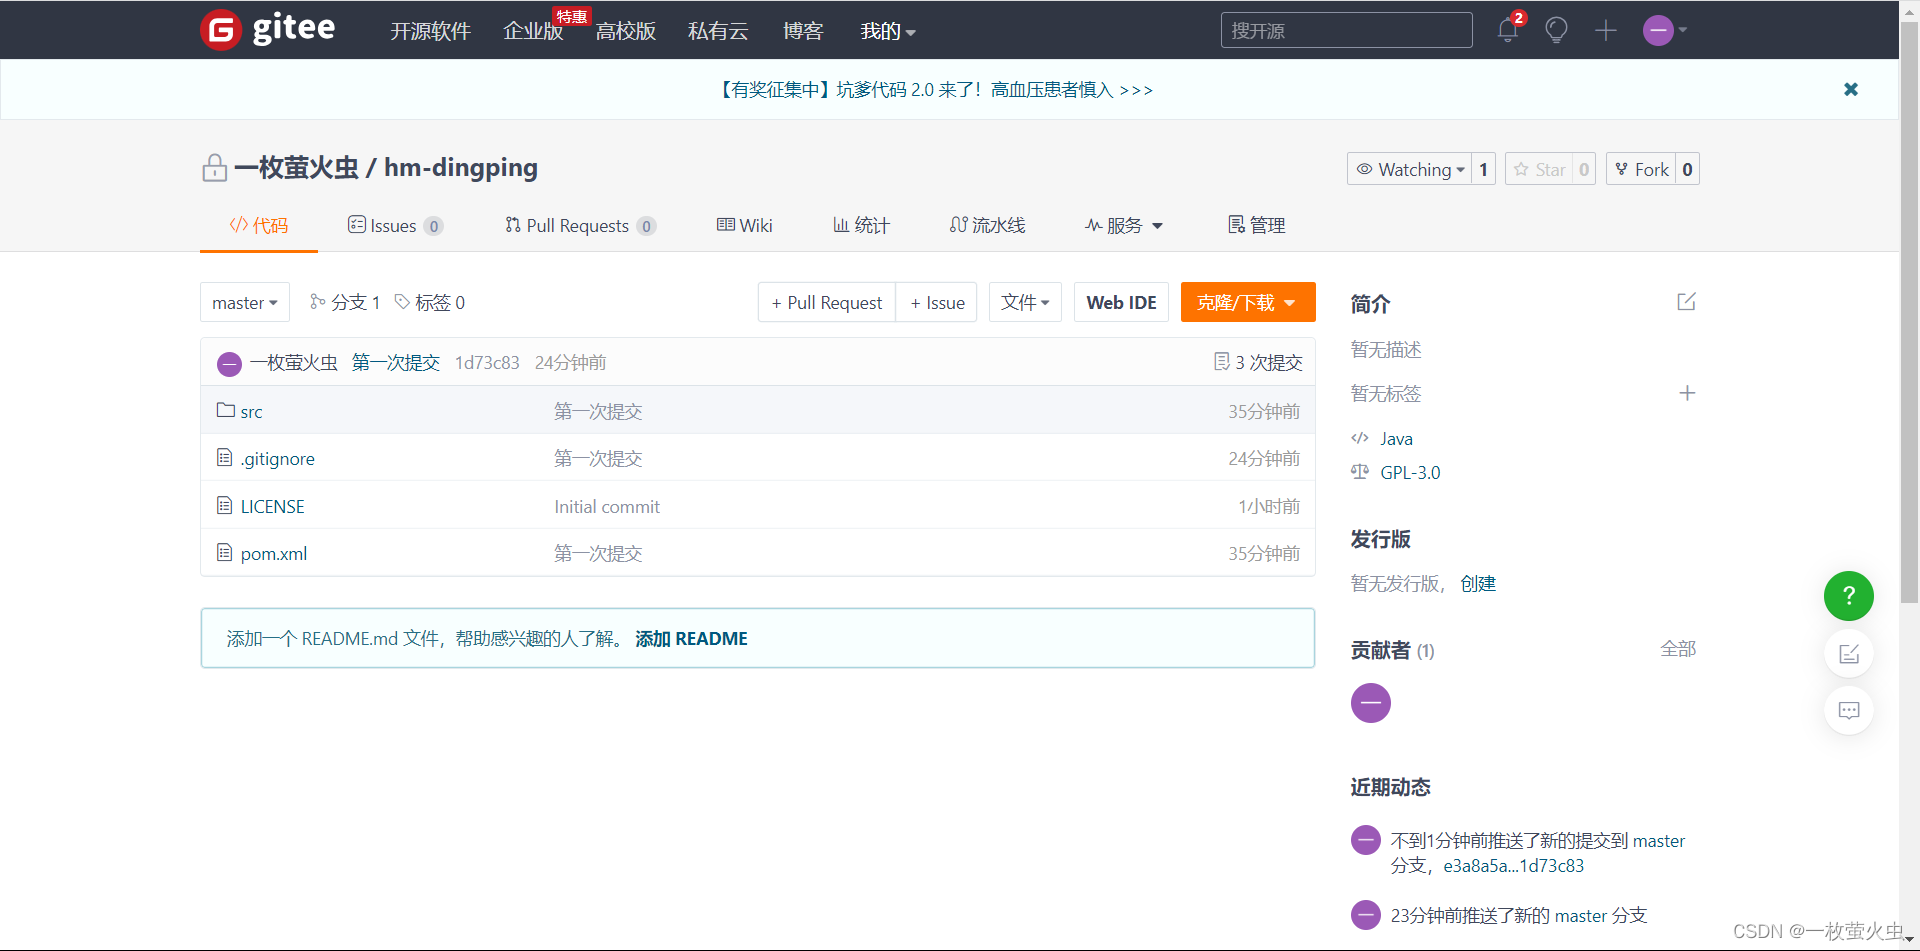Open 私有云 in top navigation

(718, 31)
